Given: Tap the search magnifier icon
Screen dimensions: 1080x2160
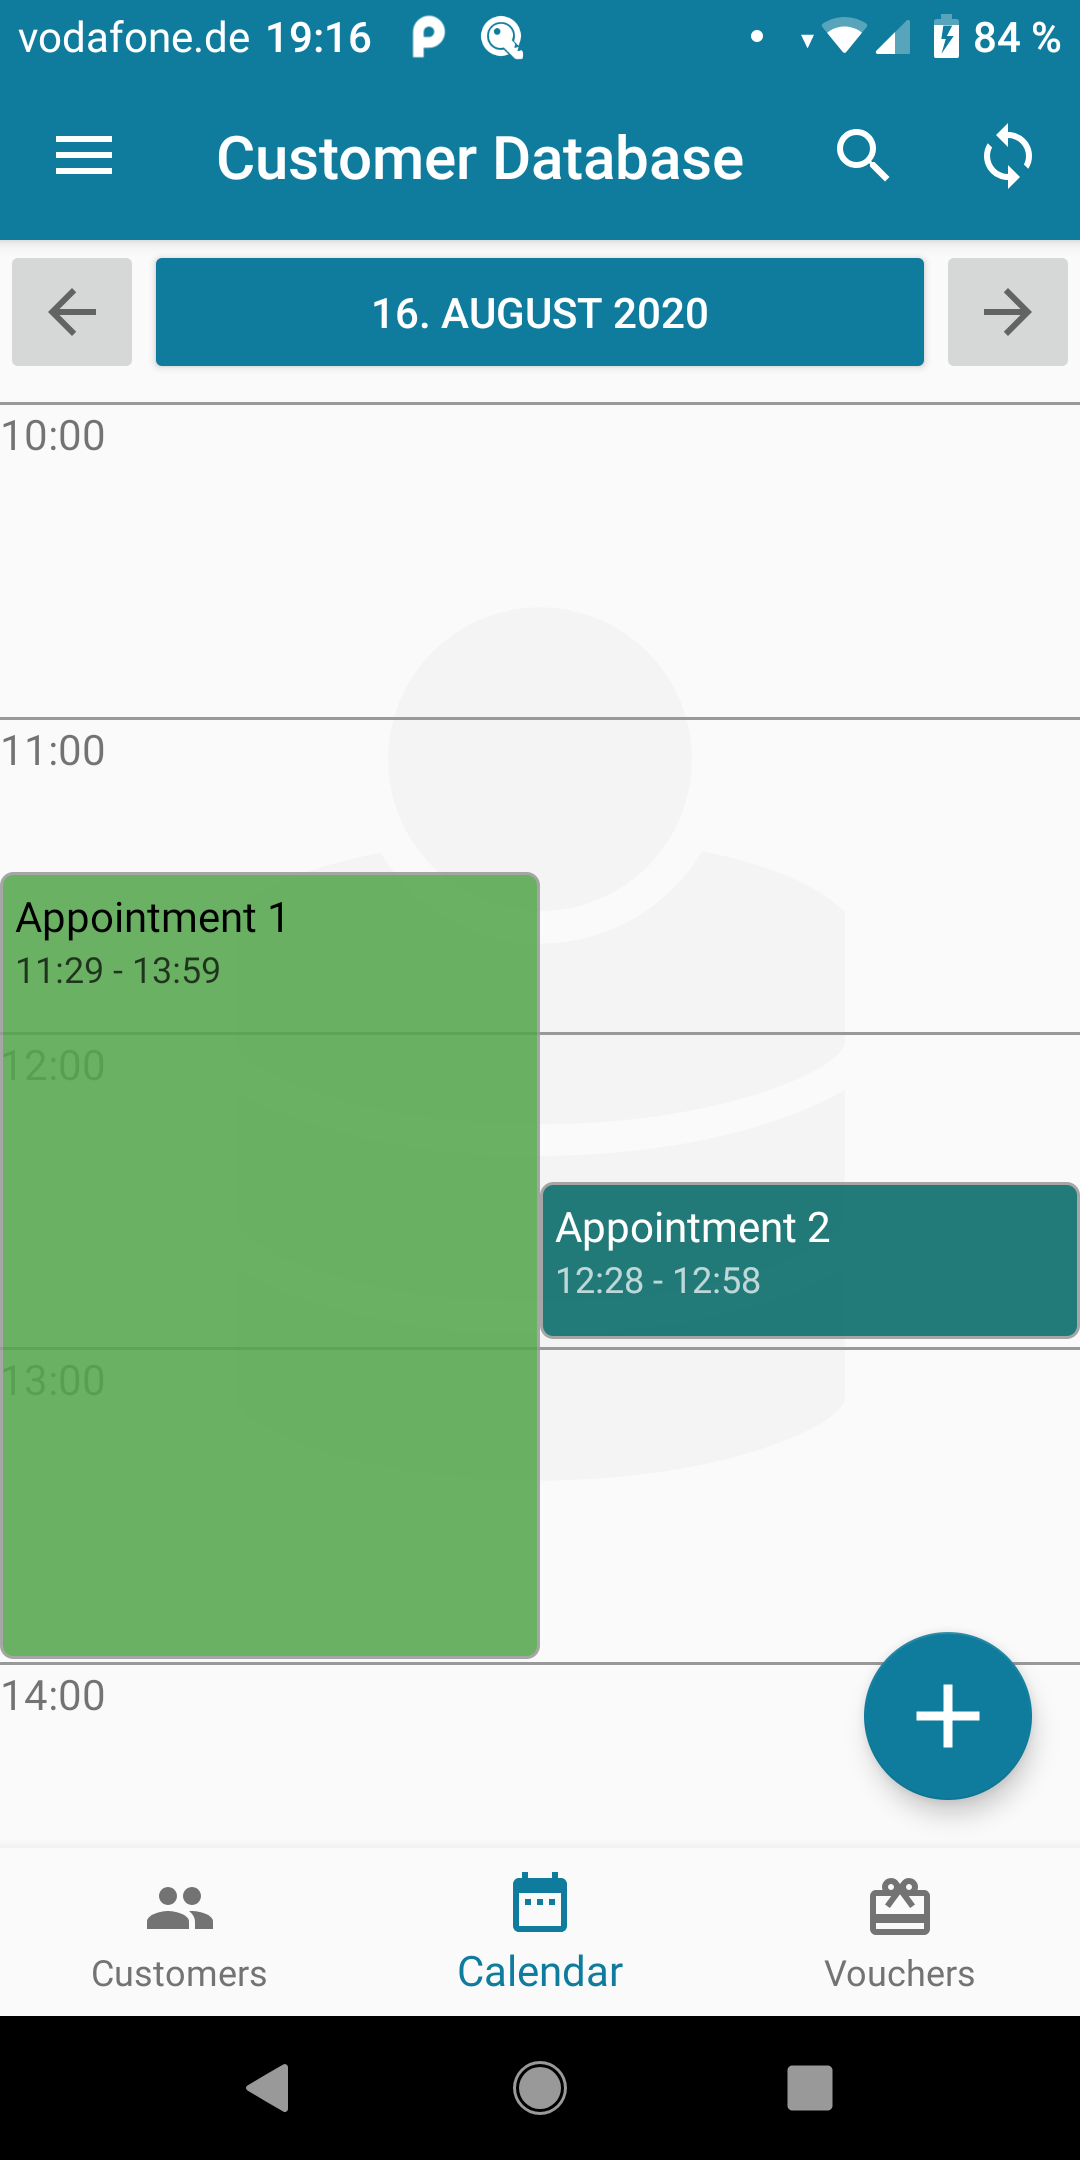Looking at the screenshot, I should [x=862, y=156].
